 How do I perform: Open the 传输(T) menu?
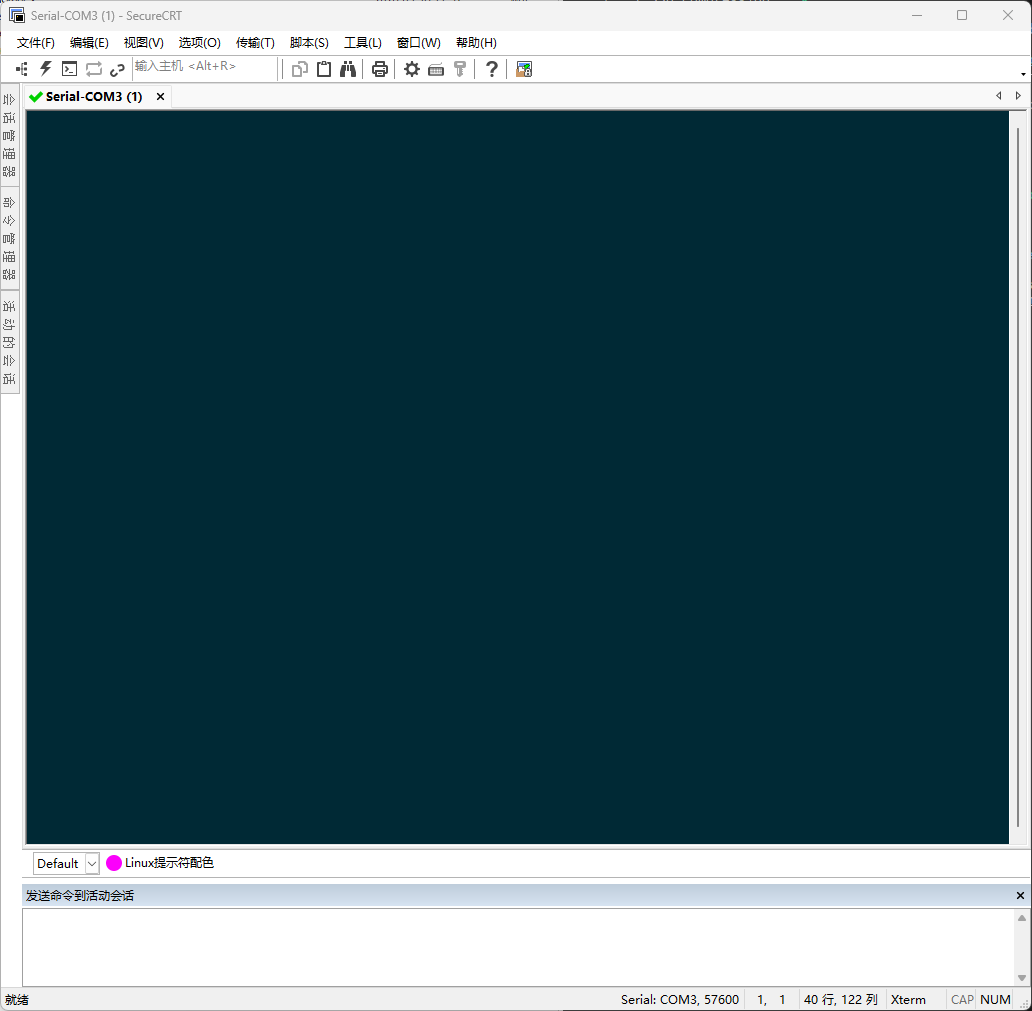255,43
